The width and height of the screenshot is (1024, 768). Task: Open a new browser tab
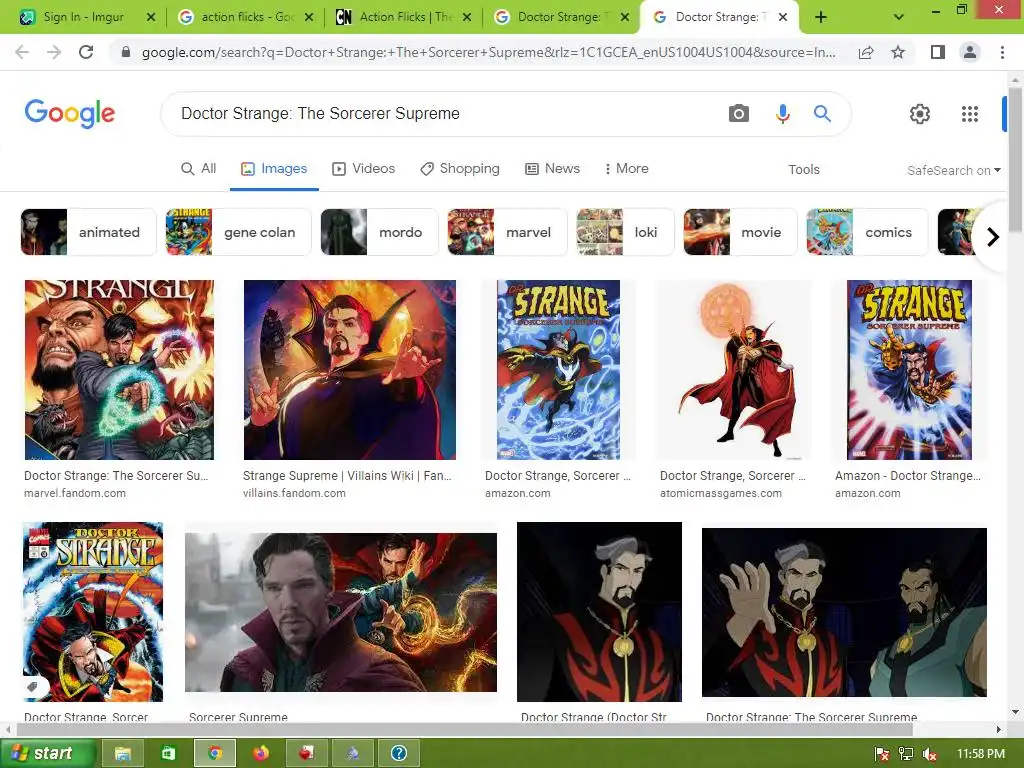click(x=821, y=17)
